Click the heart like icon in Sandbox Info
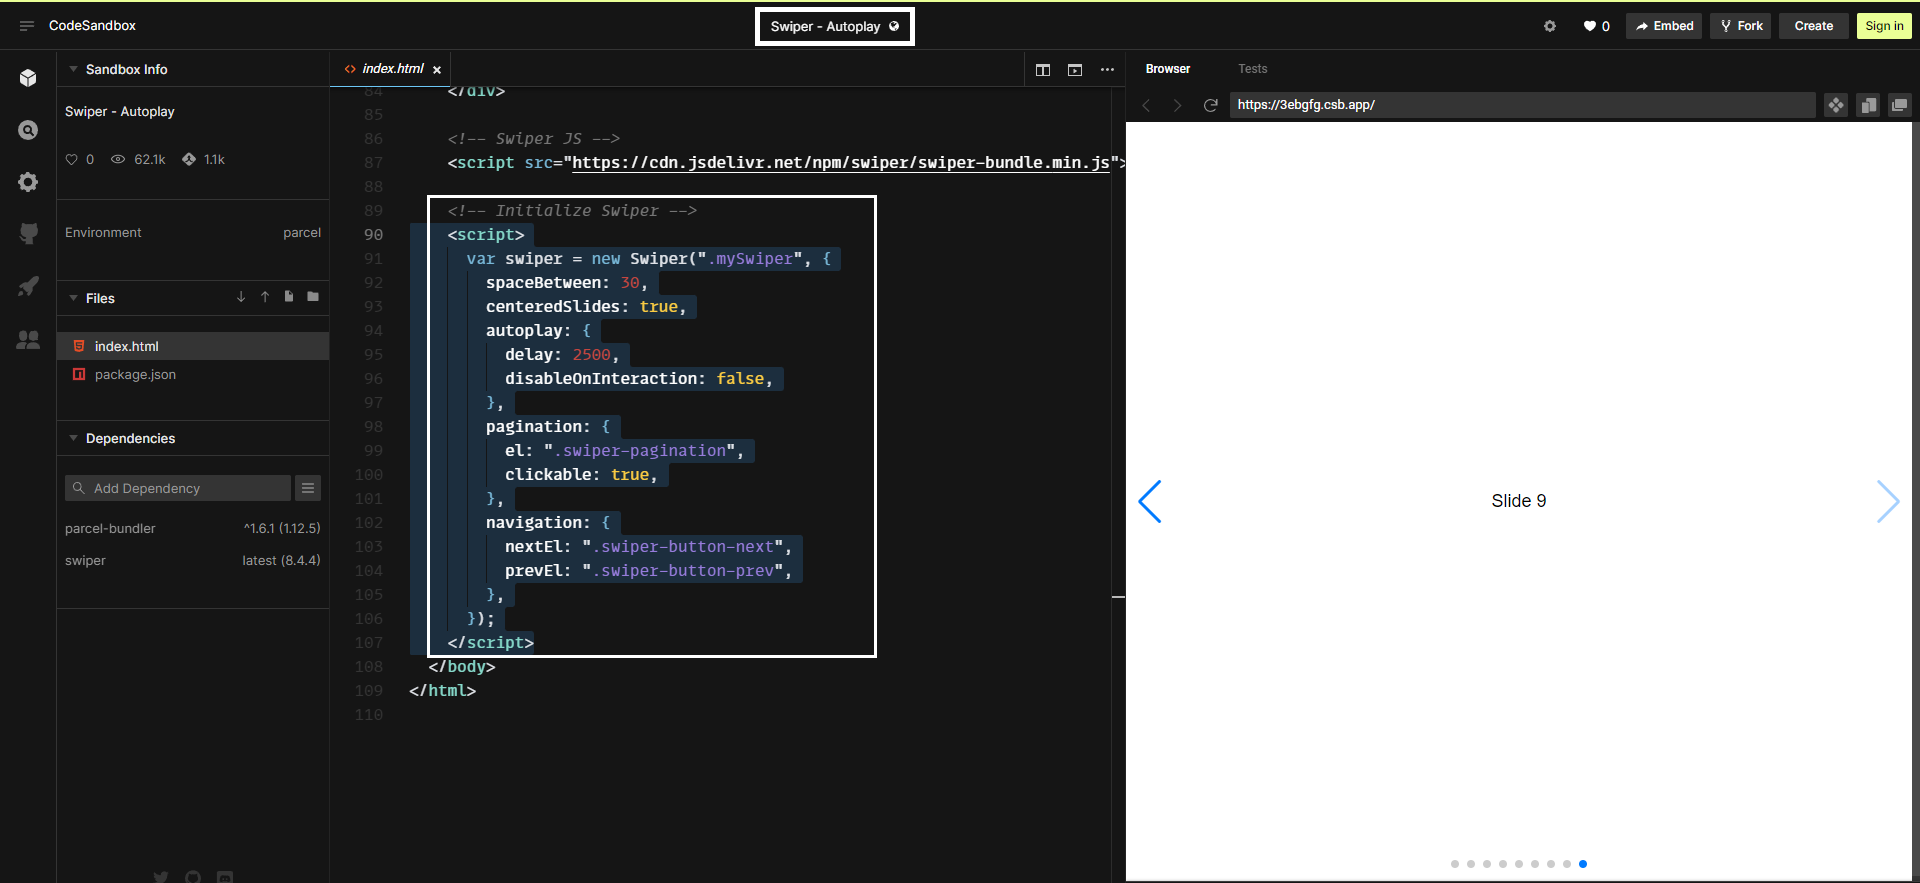The image size is (1920, 883). pos(71,160)
